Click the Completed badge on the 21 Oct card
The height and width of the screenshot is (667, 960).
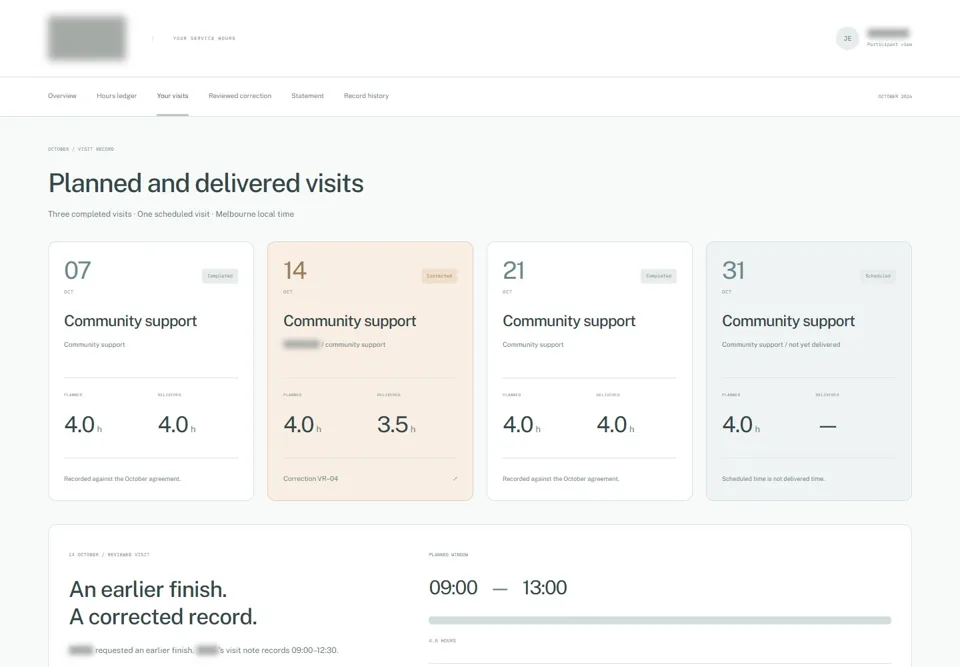click(x=658, y=276)
